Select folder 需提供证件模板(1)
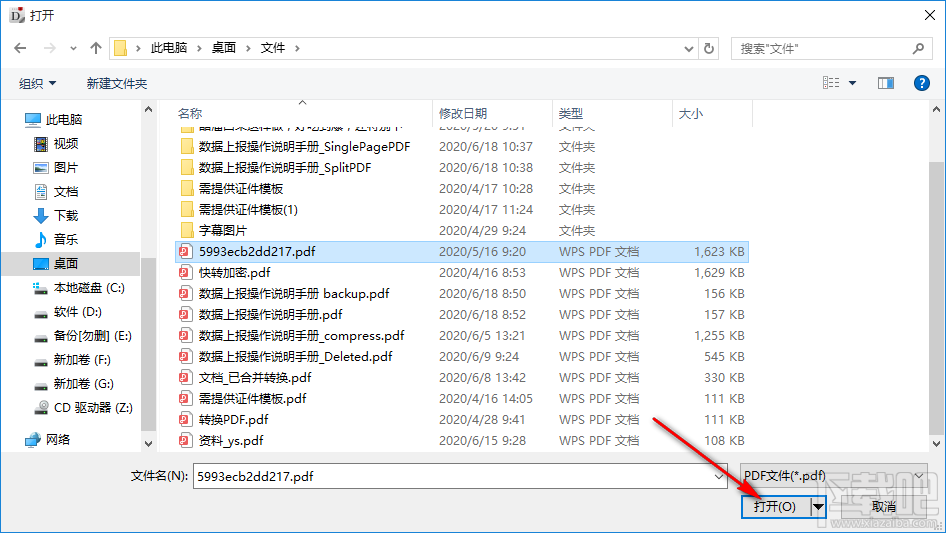The image size is (946, 533). click(248, 209)
